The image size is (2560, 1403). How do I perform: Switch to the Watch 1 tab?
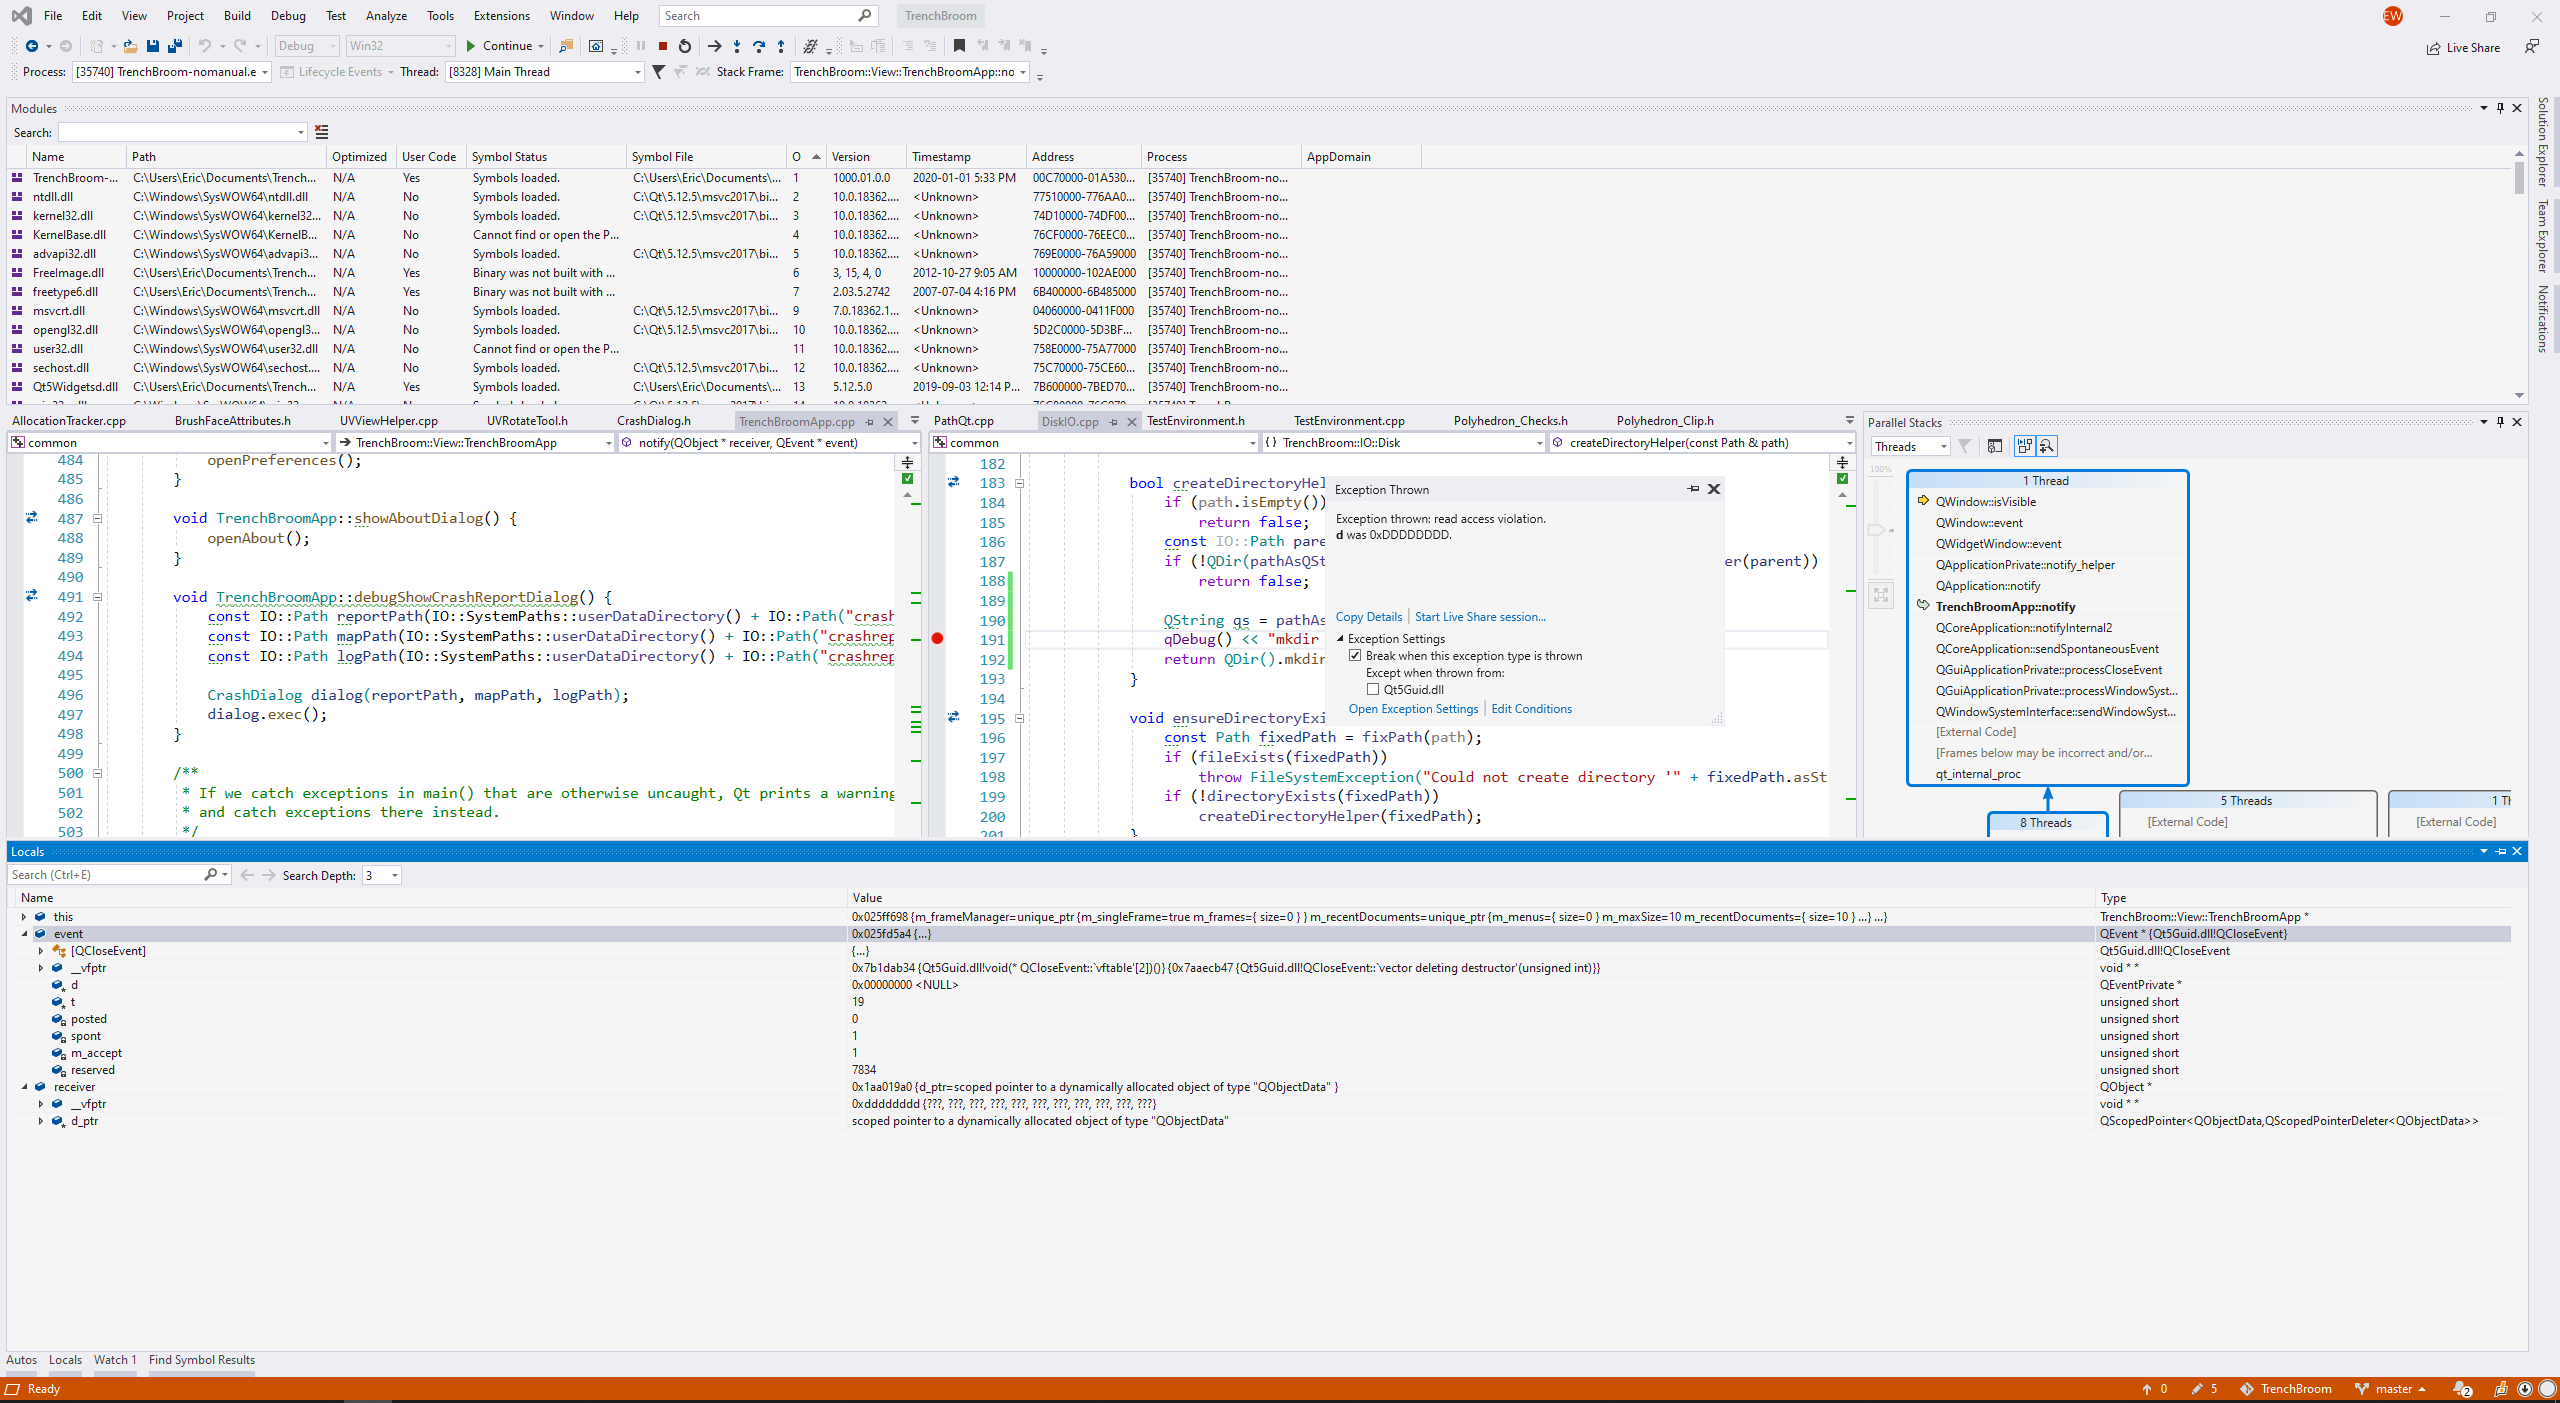(115, 1360)
